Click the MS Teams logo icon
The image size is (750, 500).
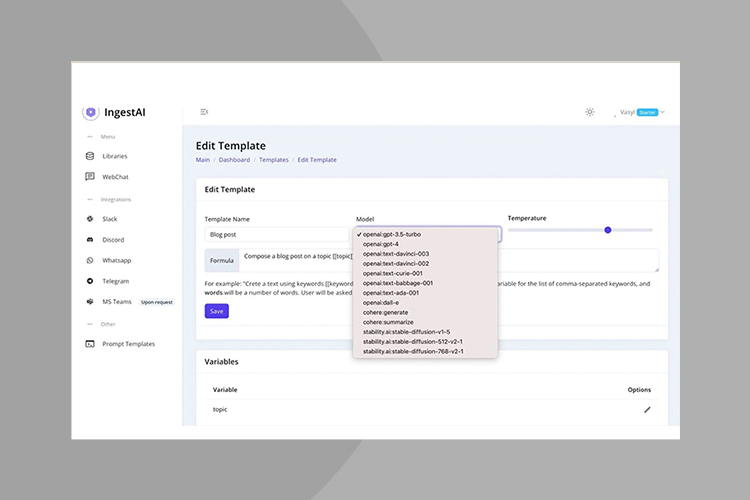90,301
